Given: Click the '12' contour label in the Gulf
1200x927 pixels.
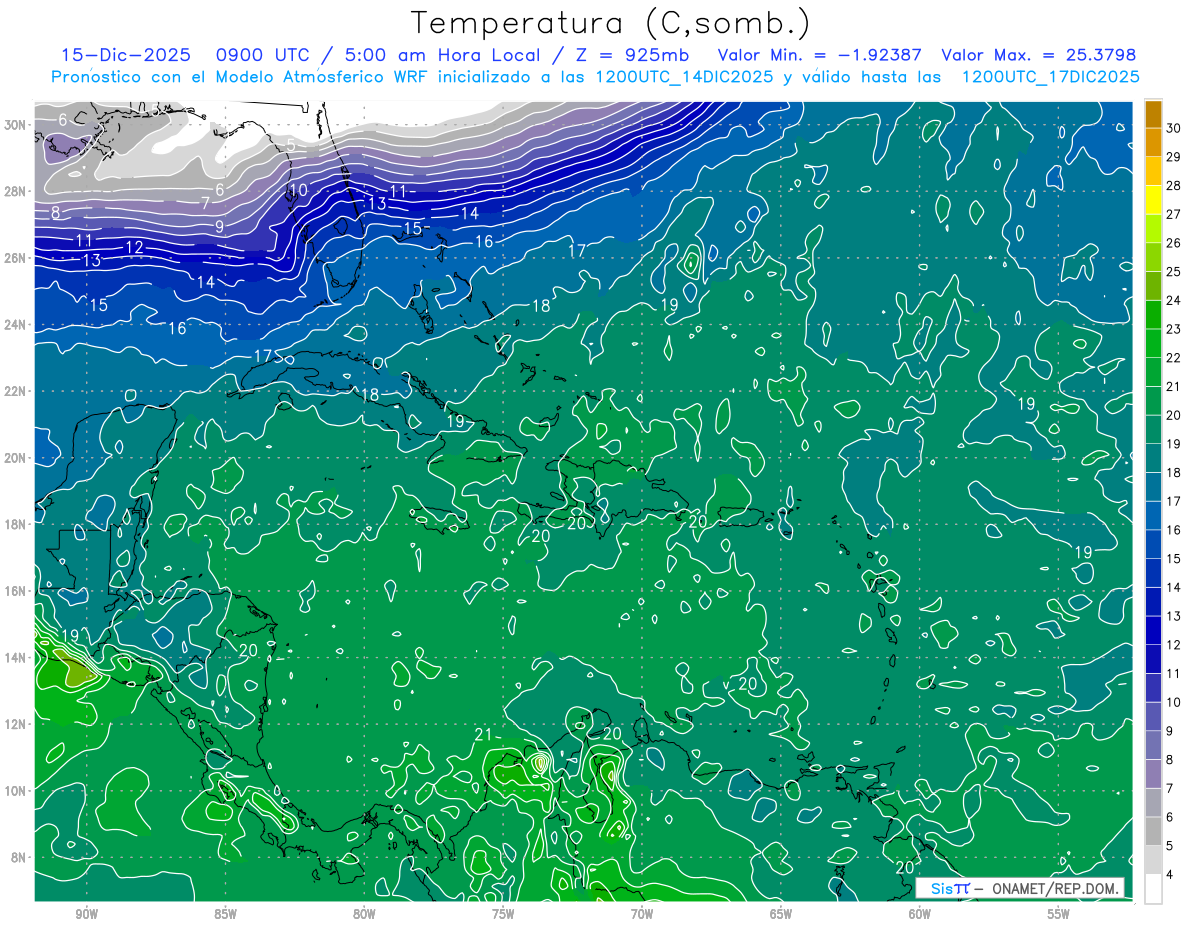Looking at the screenshot, I should [134, 247].
